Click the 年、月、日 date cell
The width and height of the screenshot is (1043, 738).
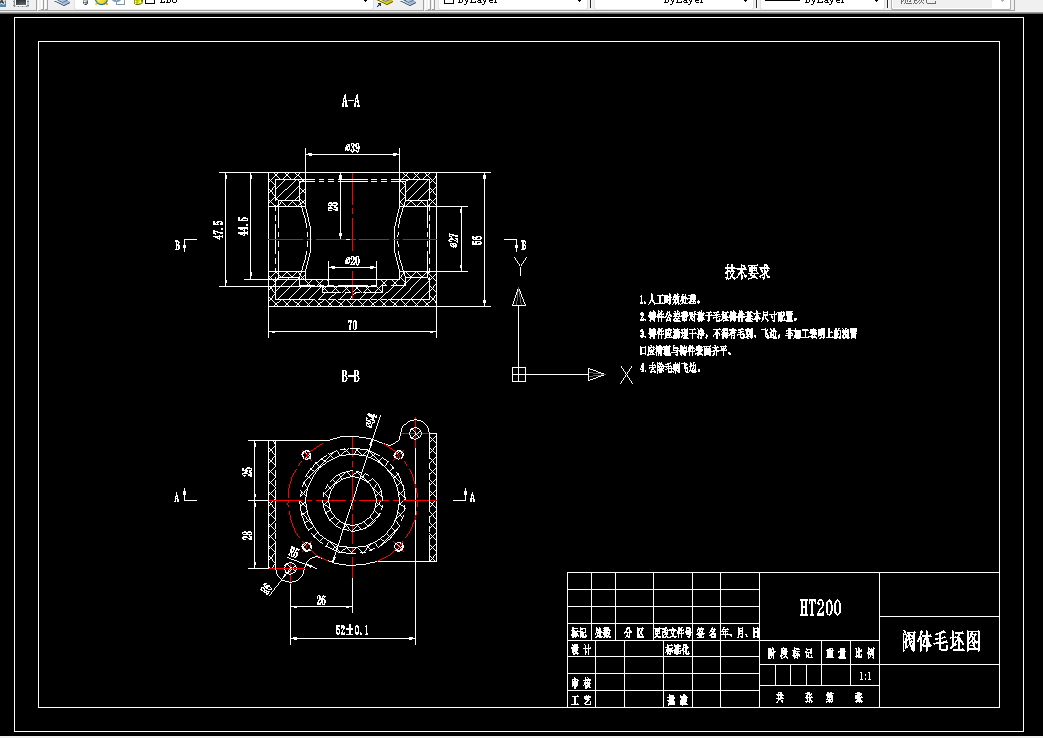pos(740,632)
